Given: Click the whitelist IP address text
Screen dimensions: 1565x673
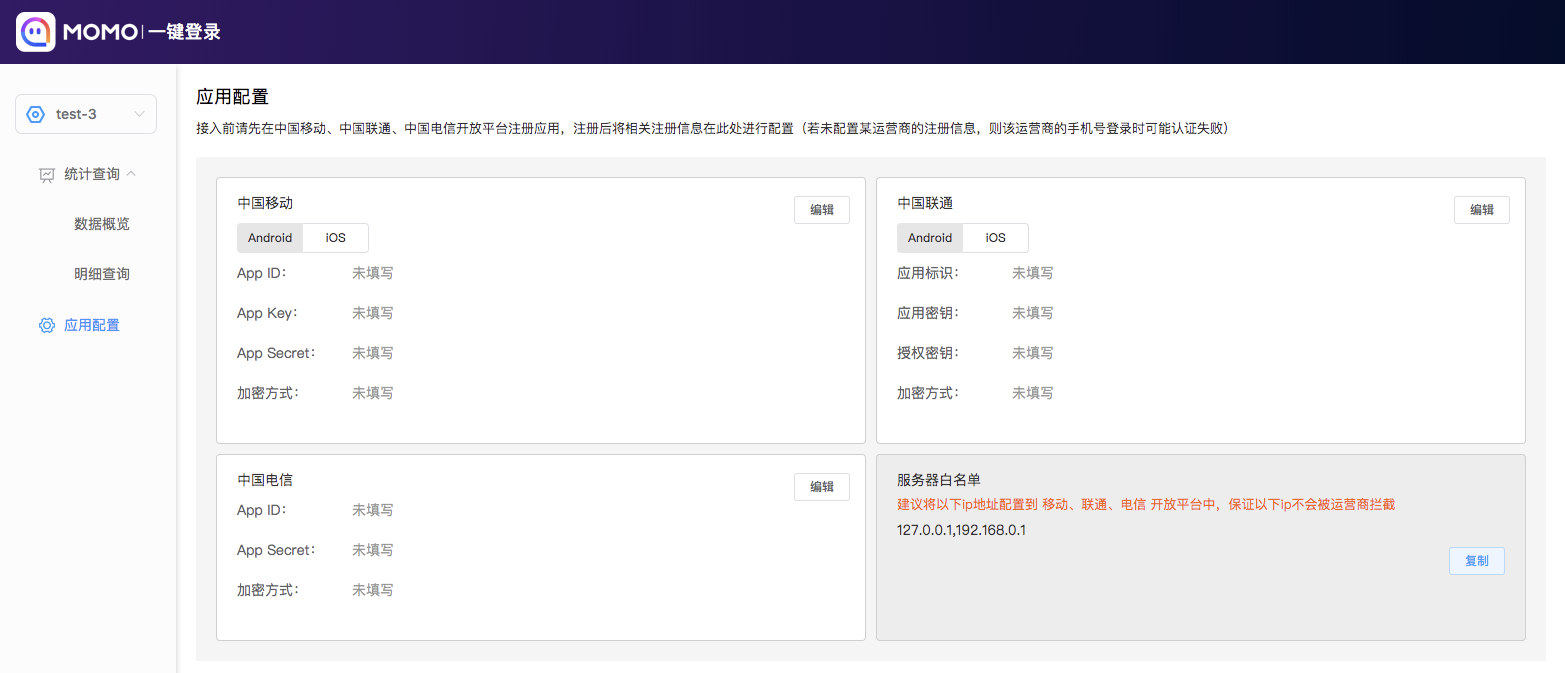Looking at the screenshot, I should pos(961,530).
